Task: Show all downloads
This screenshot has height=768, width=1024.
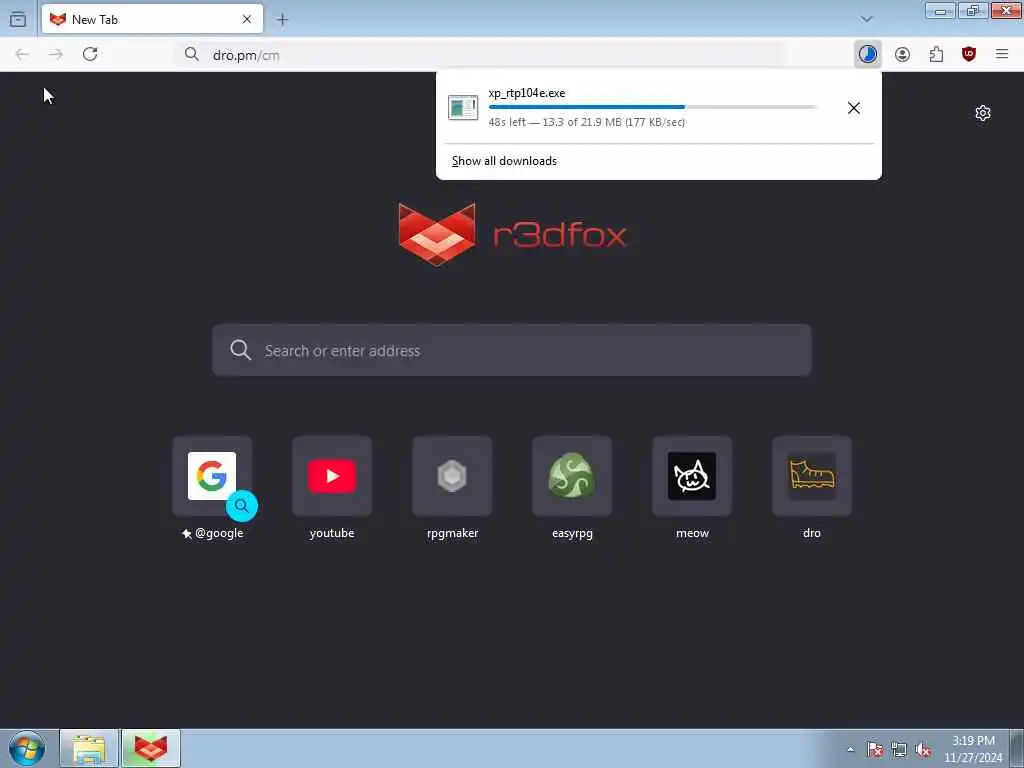Action: (x=504, y=161)
